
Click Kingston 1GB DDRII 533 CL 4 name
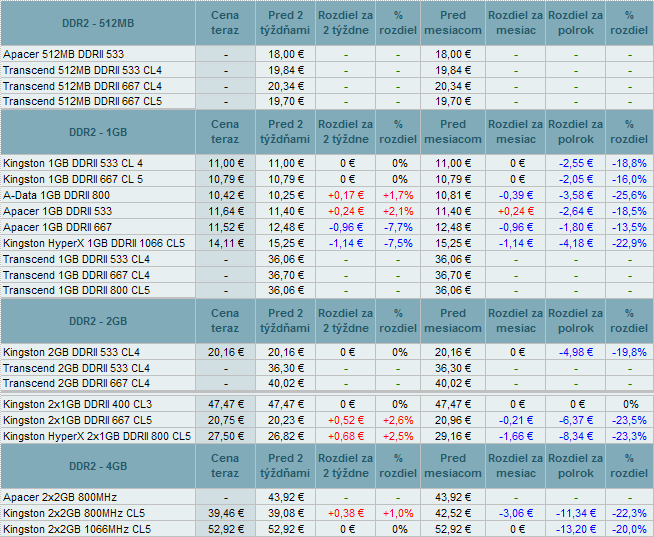click(x=73, y=163)
